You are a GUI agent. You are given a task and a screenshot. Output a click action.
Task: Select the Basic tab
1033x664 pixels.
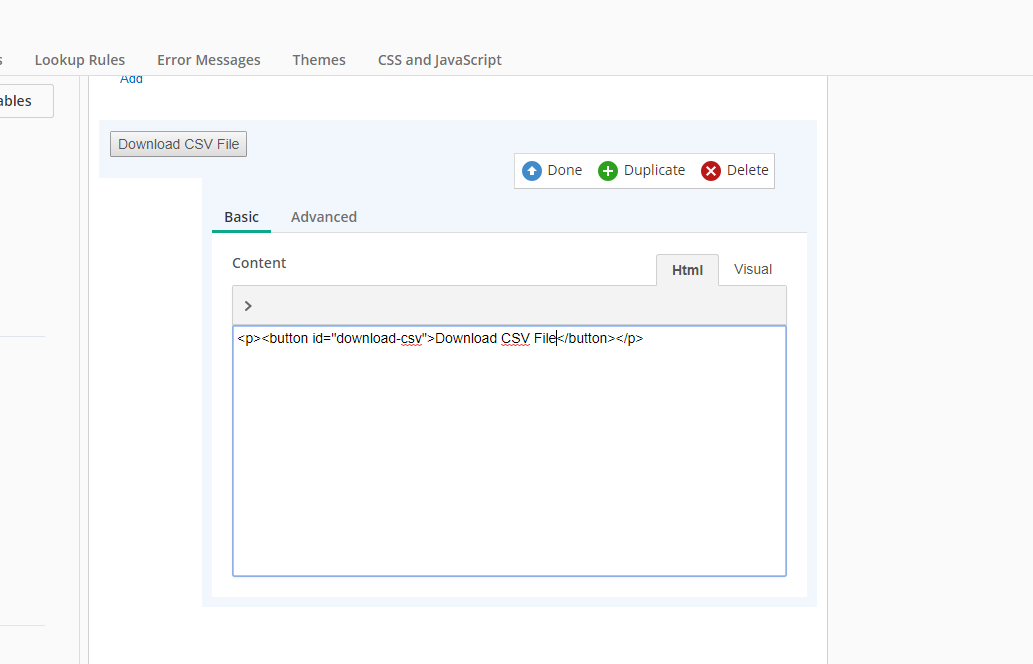(x=241, y=217)
